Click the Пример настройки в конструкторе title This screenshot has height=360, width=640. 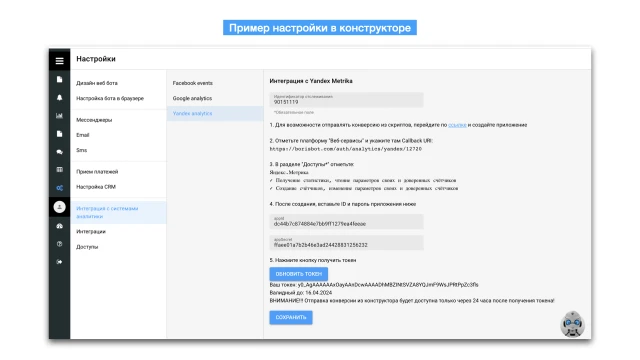pos(320,28)
